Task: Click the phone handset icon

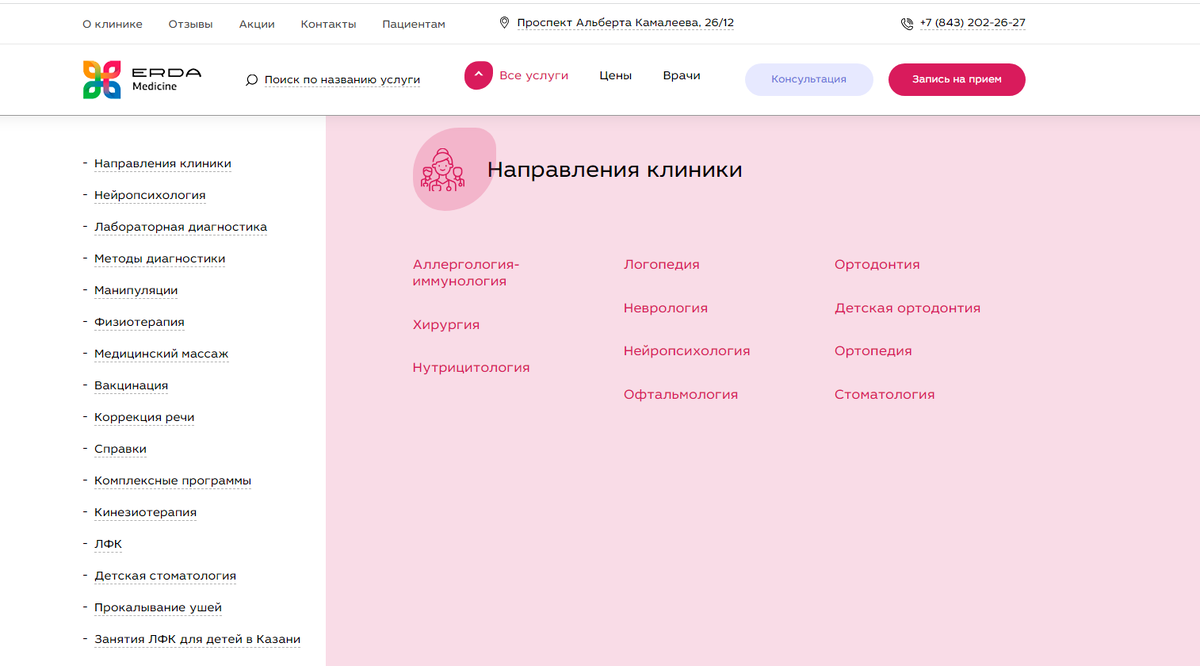Action: click(x=907, y=23)
